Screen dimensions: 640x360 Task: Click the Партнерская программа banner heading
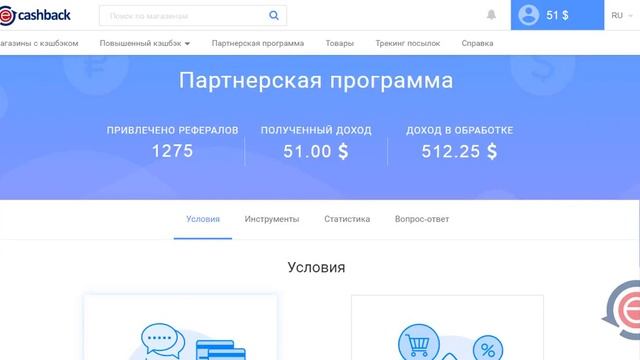point(316,81)
